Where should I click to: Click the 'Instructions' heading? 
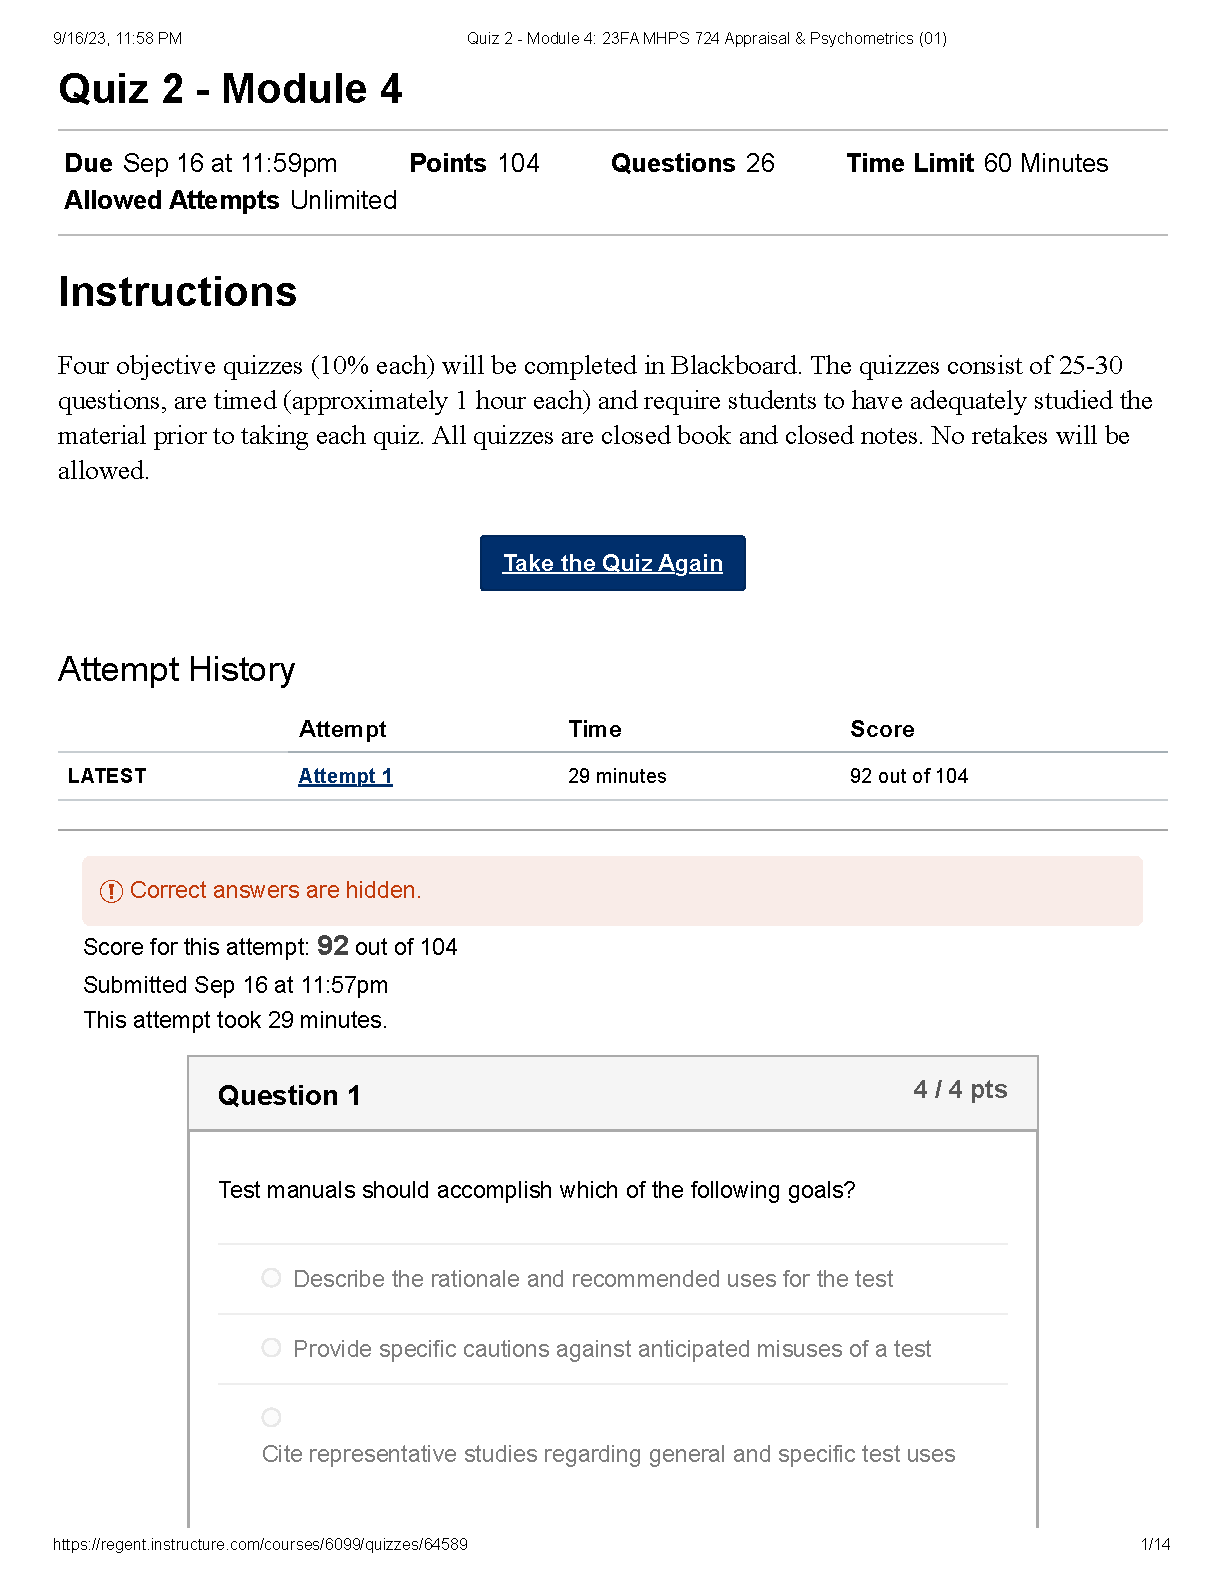coord(177,292)
